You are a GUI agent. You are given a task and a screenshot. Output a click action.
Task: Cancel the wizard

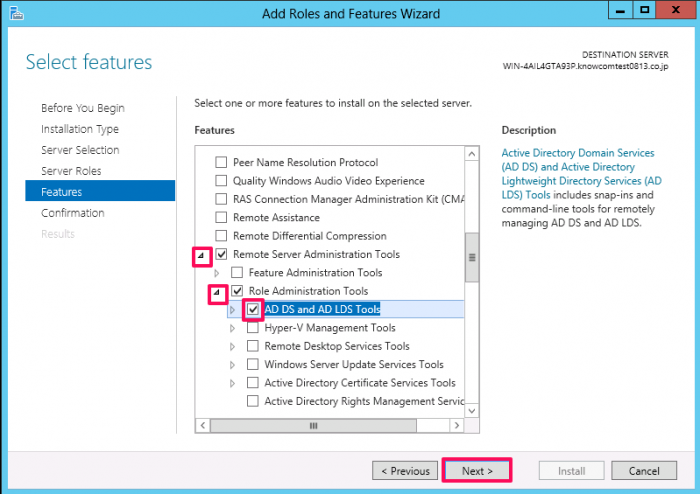(x=644, y=470)
